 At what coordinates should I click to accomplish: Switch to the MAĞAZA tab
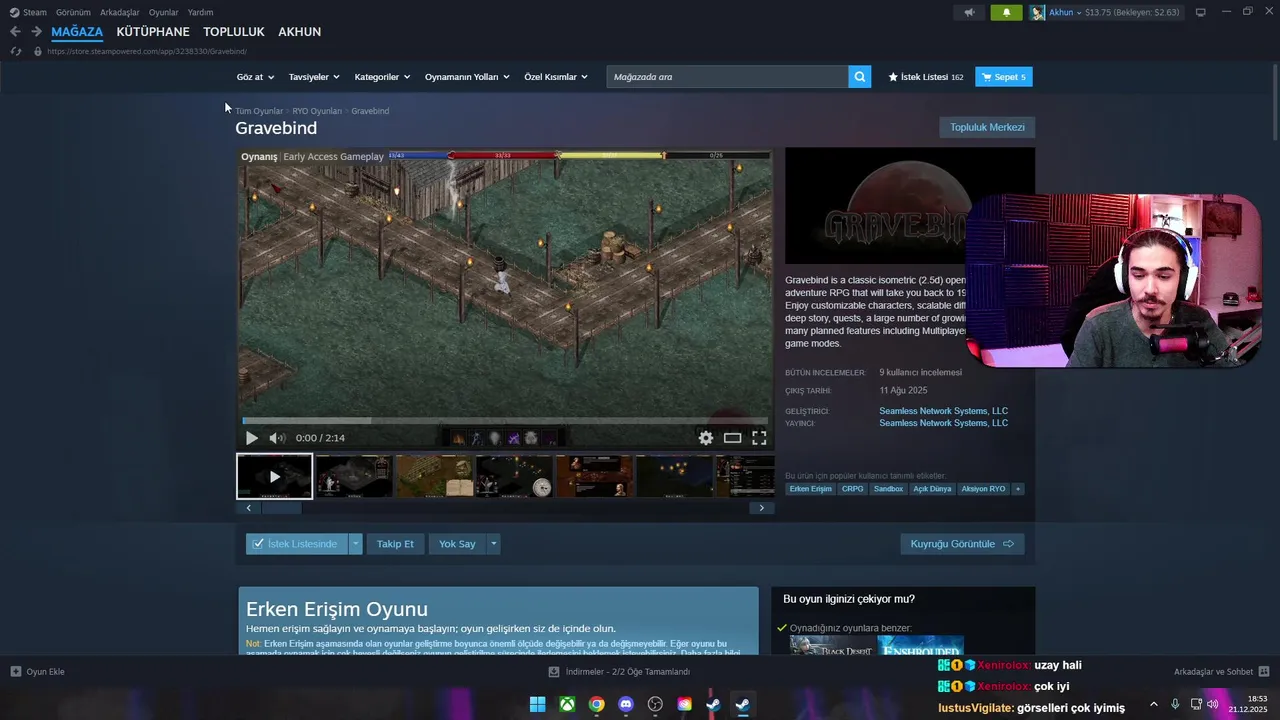pyautogui.click(x=77, y=32)
